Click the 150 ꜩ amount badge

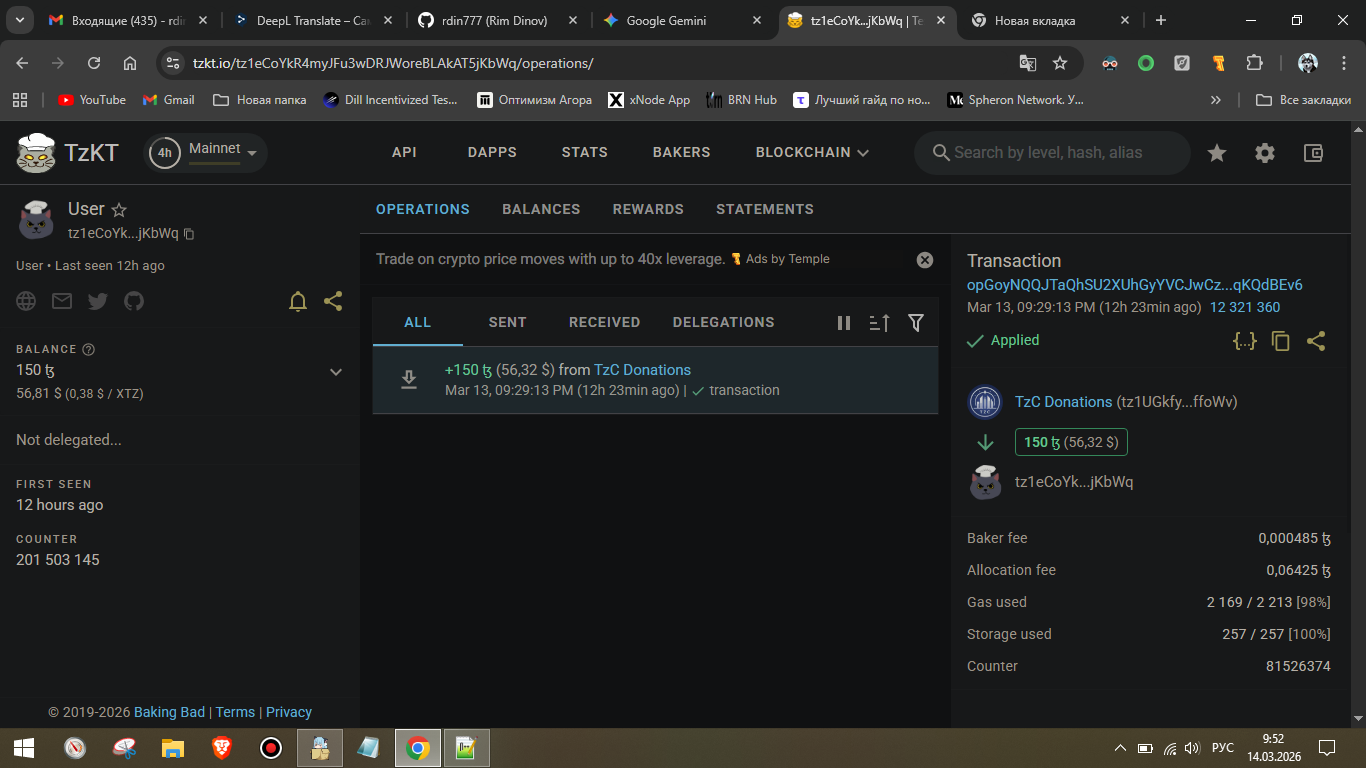pyautogui.click(x=1072, y=442)
